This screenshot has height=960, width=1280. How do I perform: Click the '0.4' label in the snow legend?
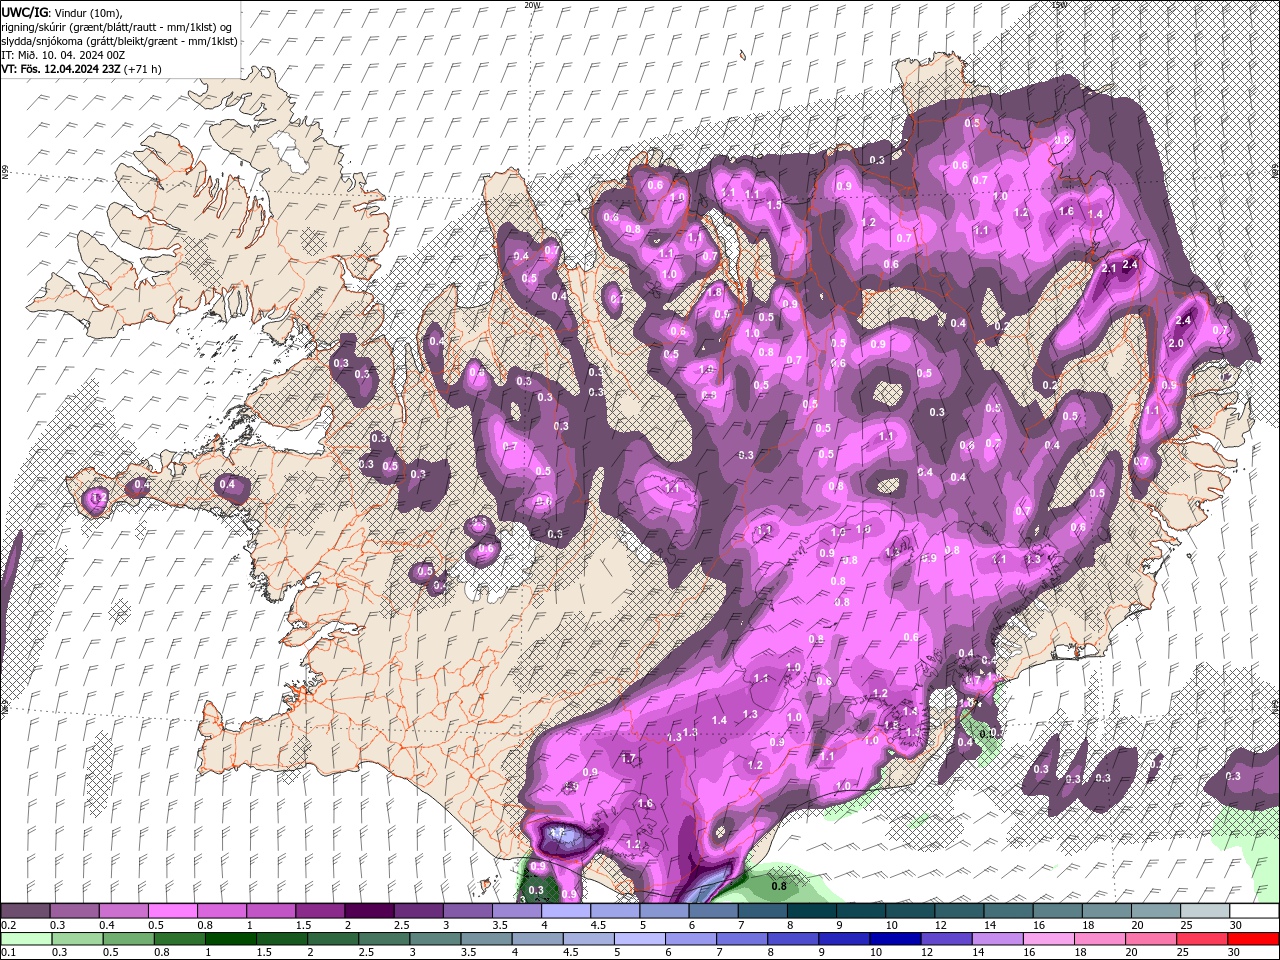click(107, 925)
